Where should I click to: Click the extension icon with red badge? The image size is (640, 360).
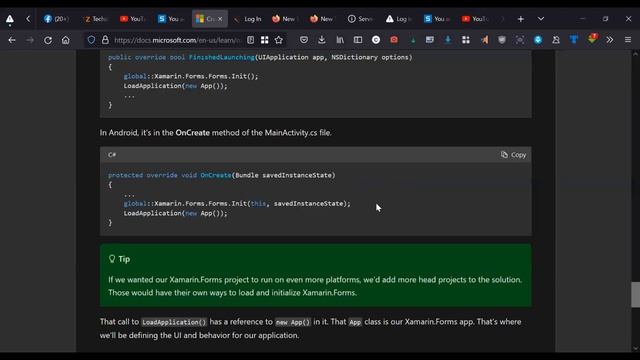[592, 39]
